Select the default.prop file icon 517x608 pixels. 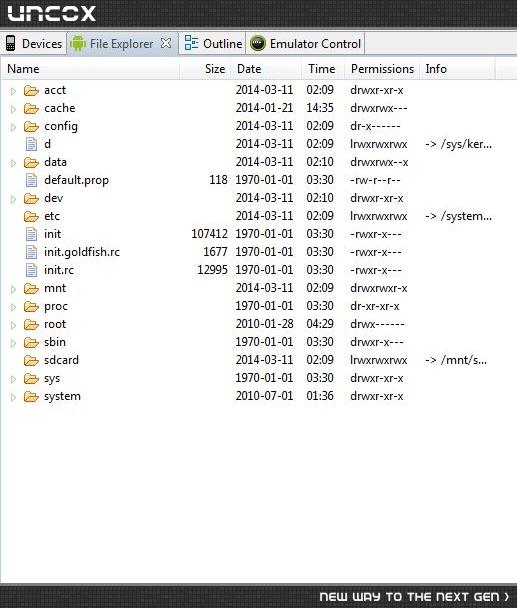click(31, 180)
